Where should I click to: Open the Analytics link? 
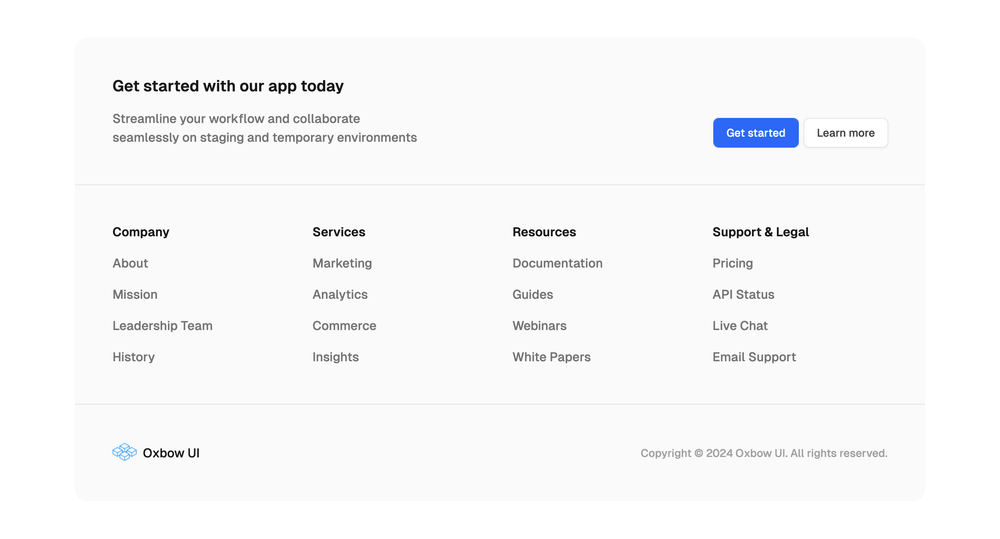pos(340,294)
